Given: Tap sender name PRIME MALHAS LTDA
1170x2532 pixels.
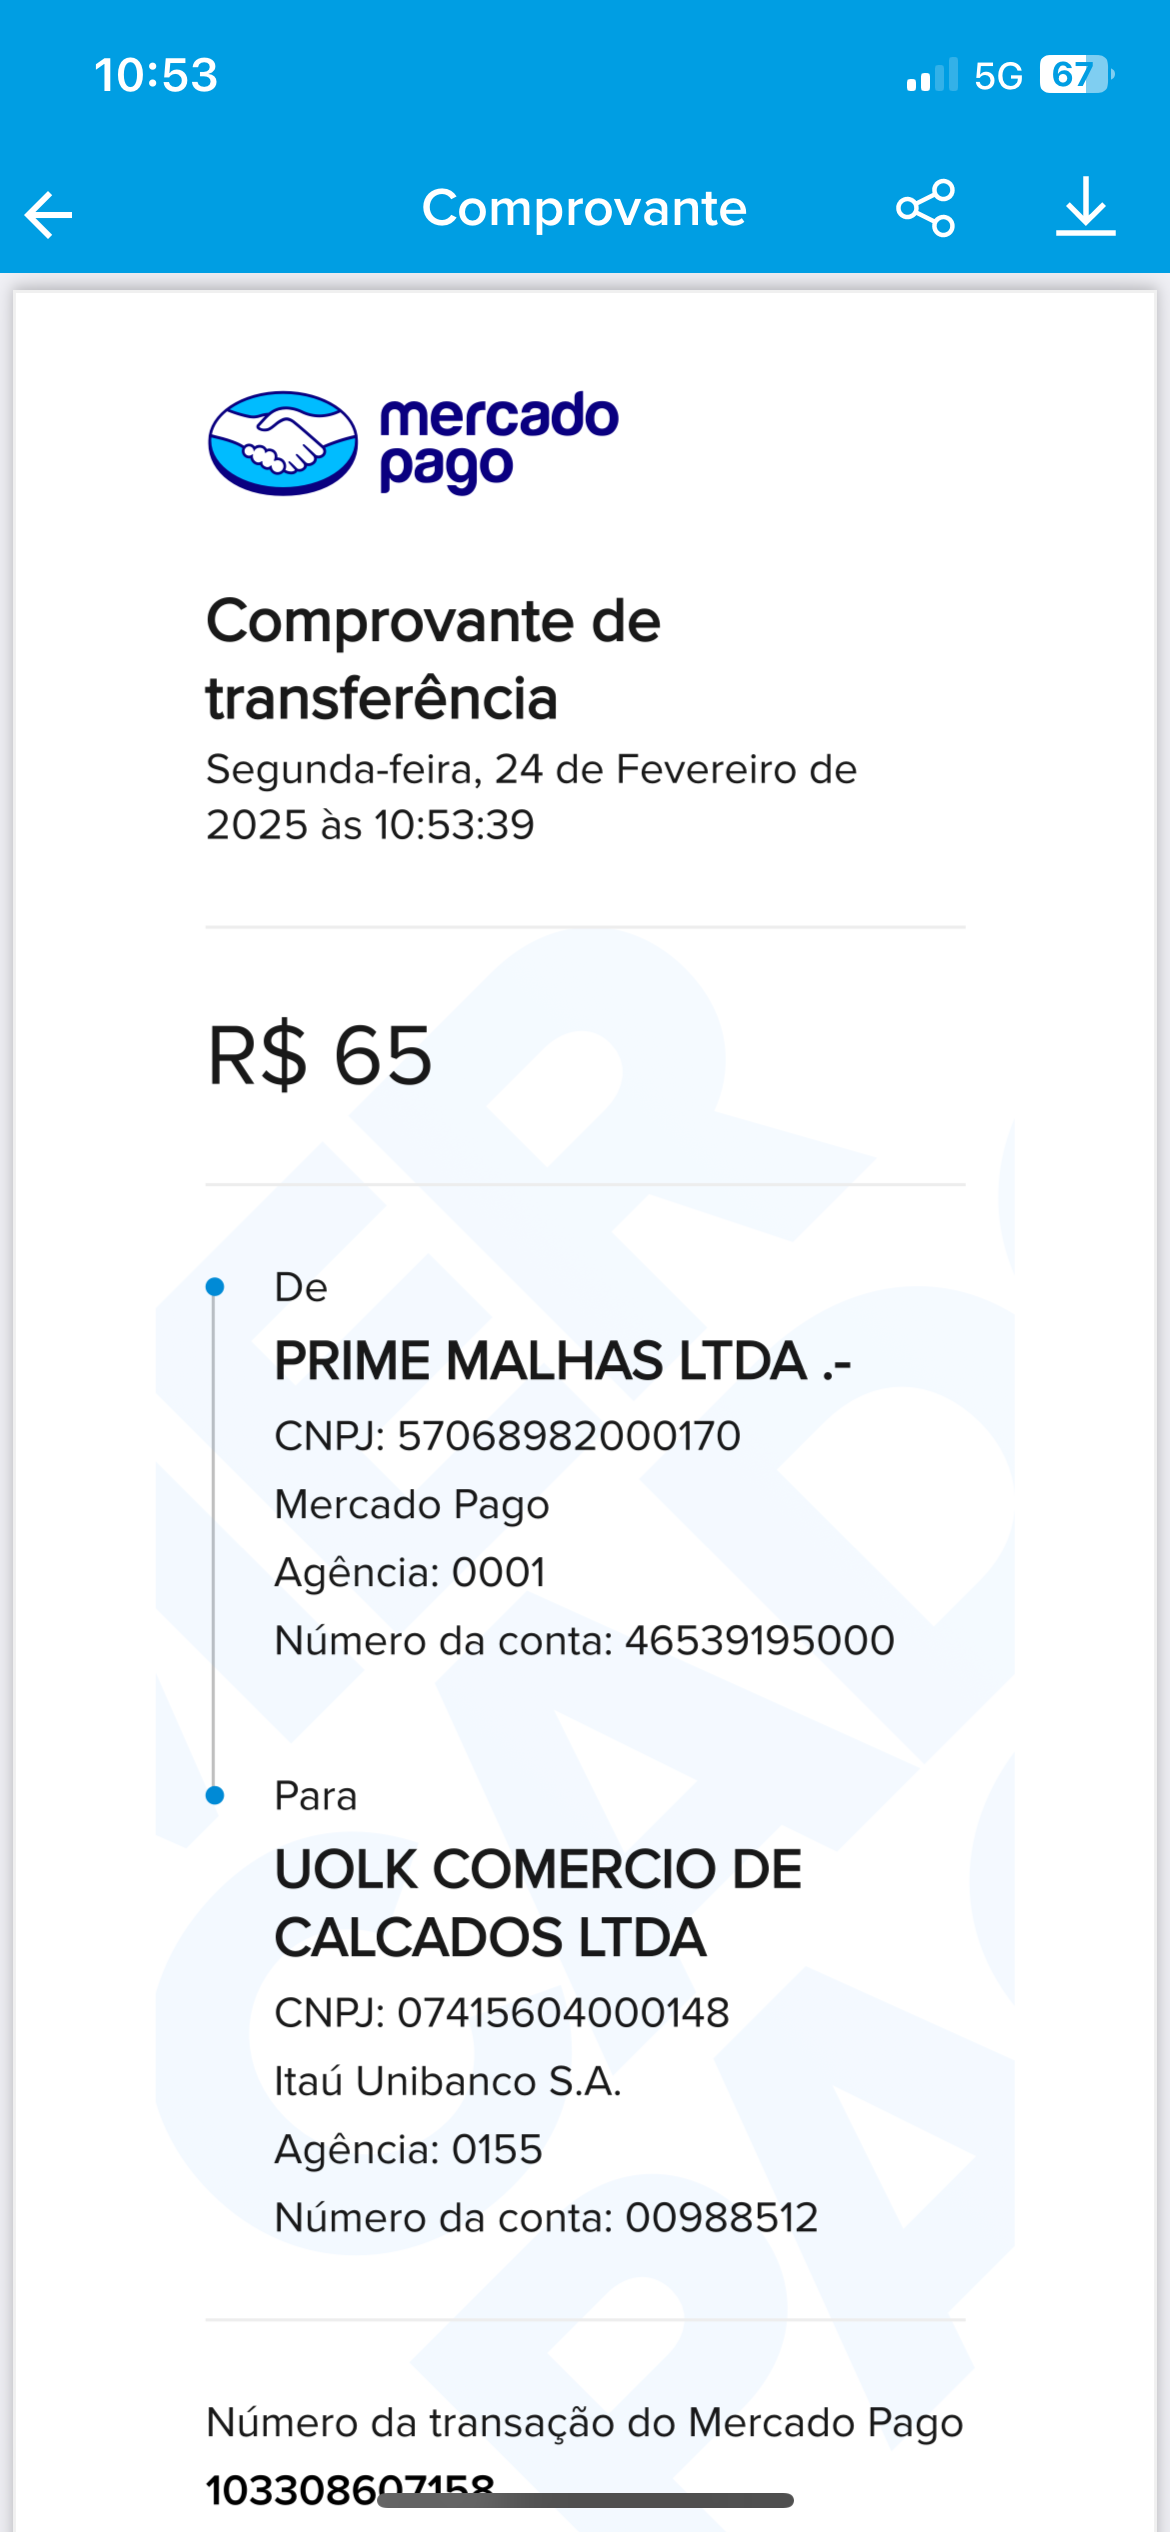Looking at the screenshot, I should (562, 1361).
